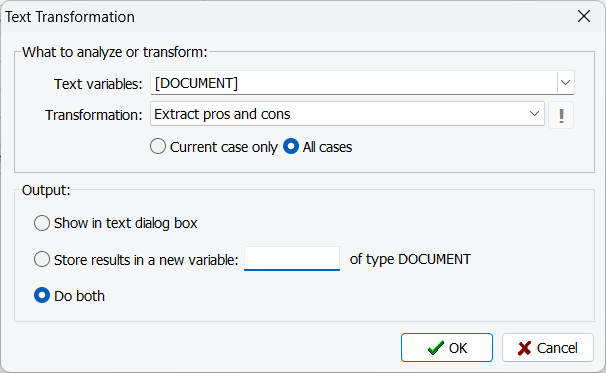Open the Text variables dropdown arrow
606x373 pixels.
(x=565, y=82)
